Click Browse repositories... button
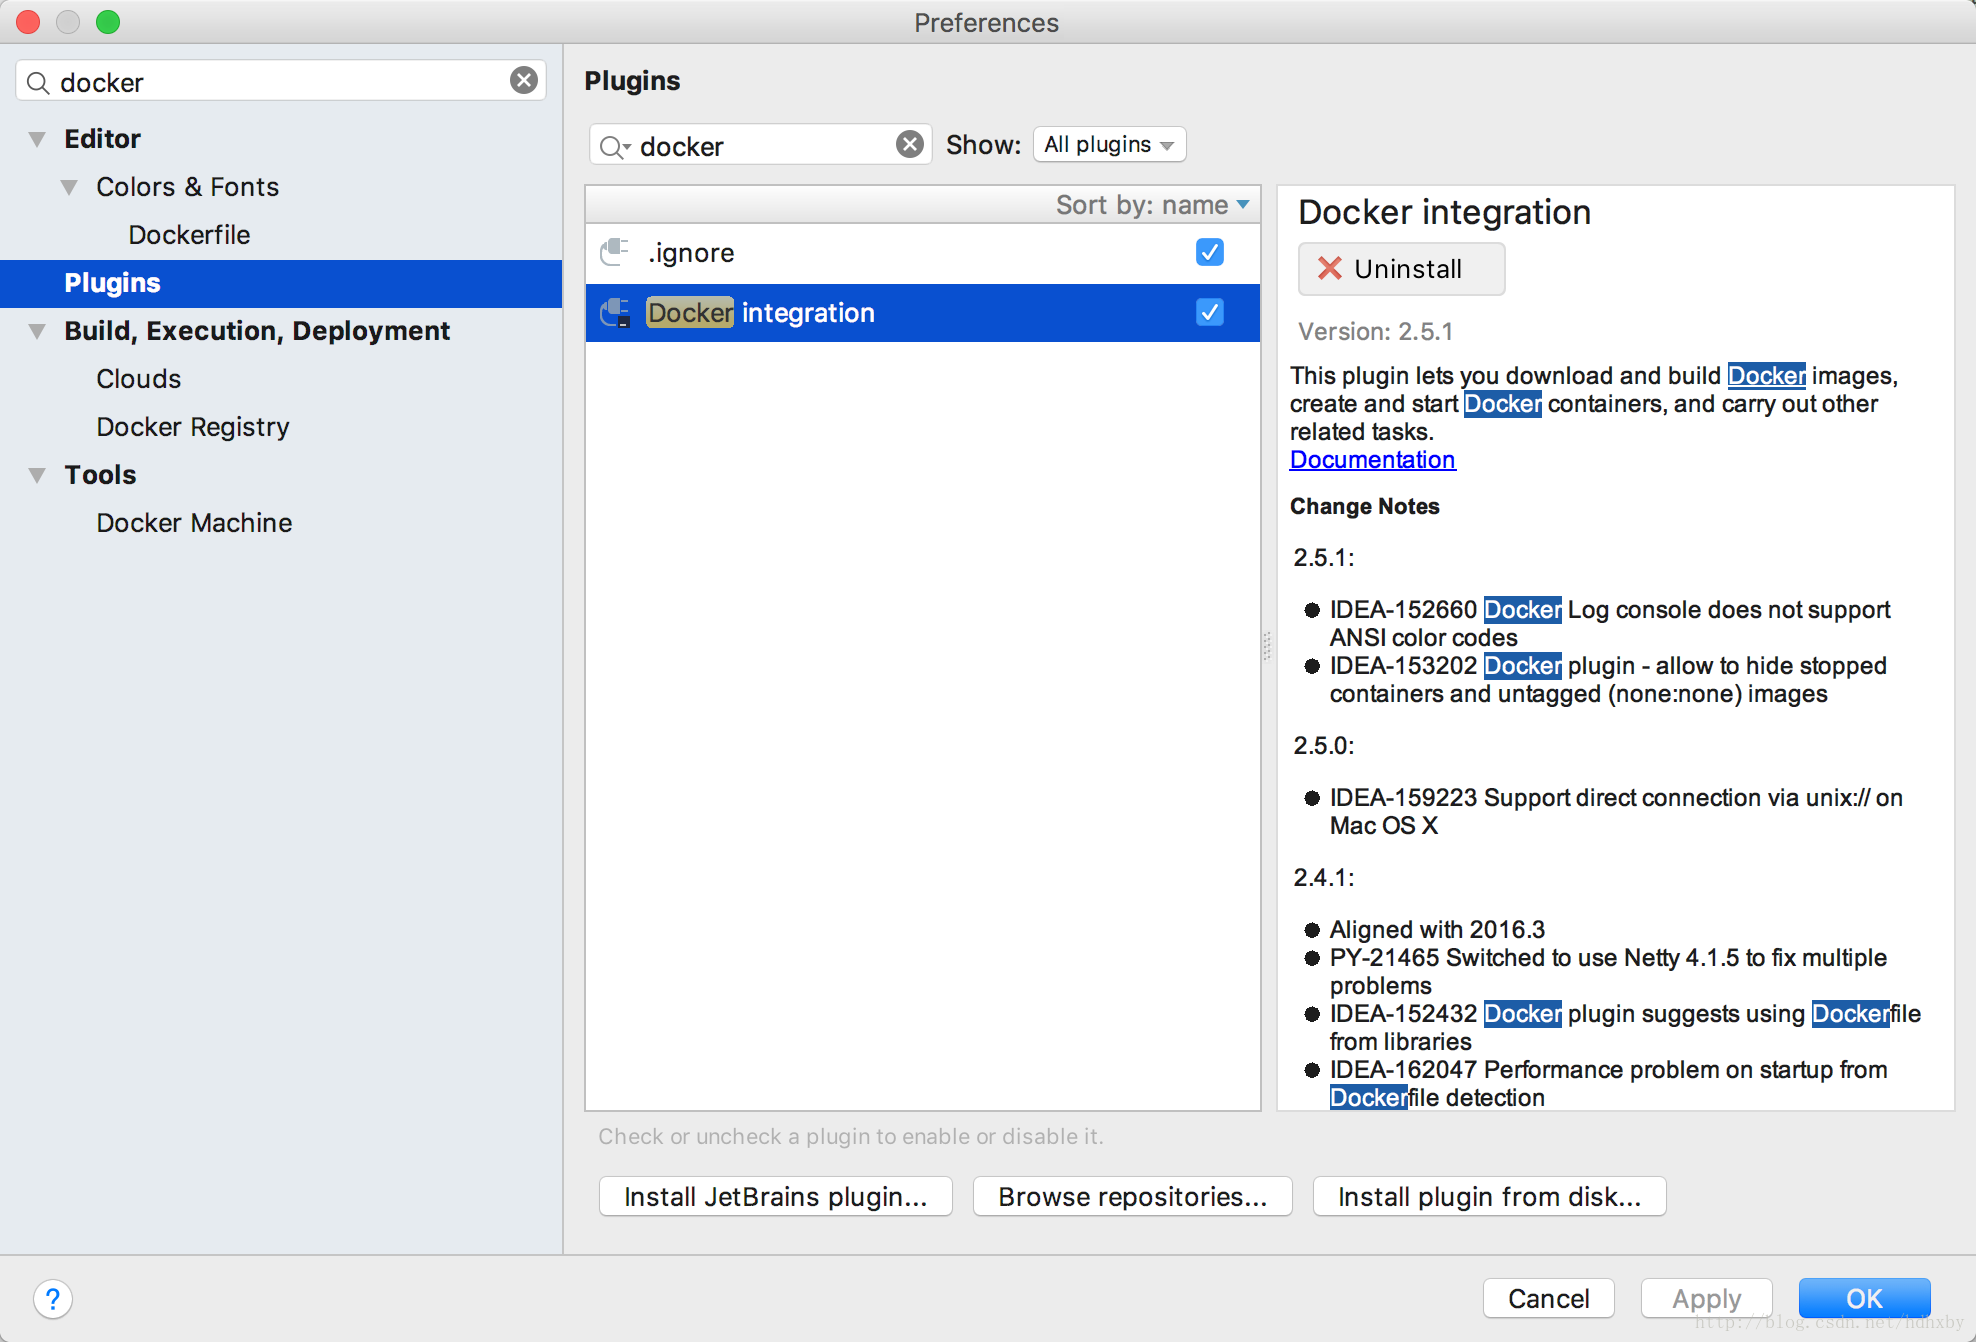Viewport: 1976px width, 1342px height. click(x=1132, y=1197)
